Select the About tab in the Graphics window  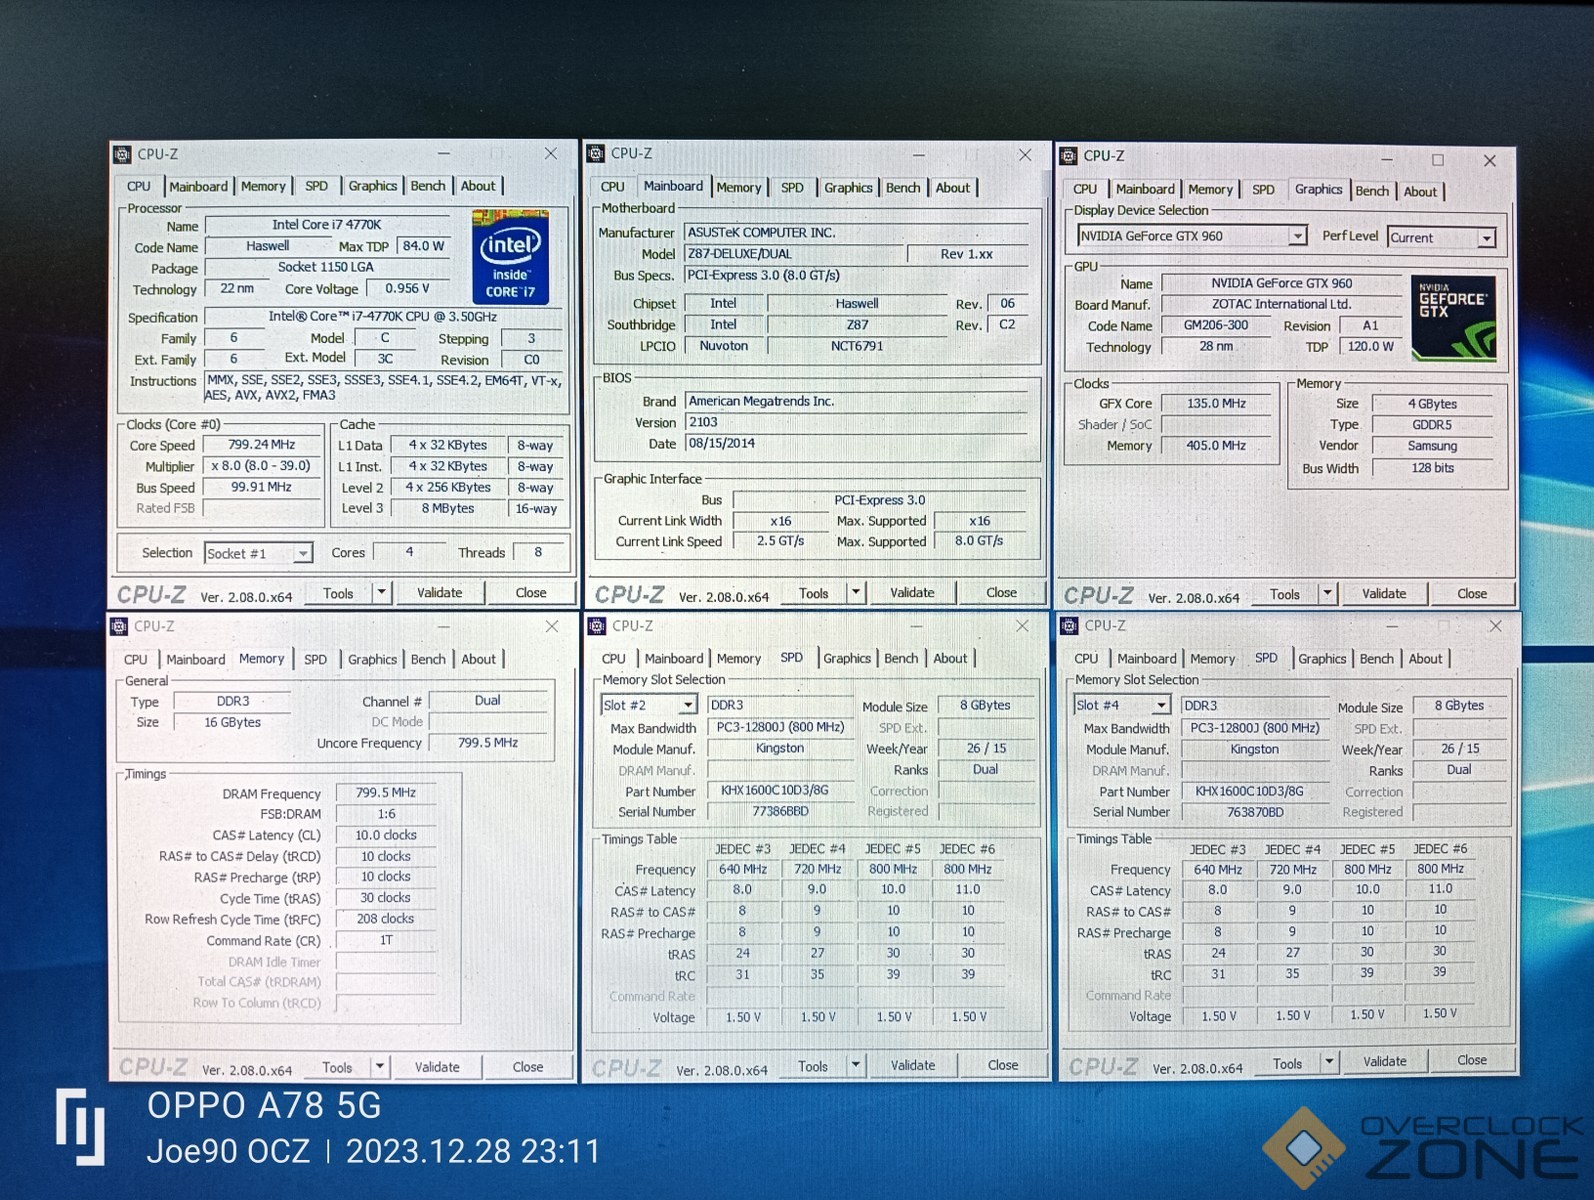pos(1420,191)
